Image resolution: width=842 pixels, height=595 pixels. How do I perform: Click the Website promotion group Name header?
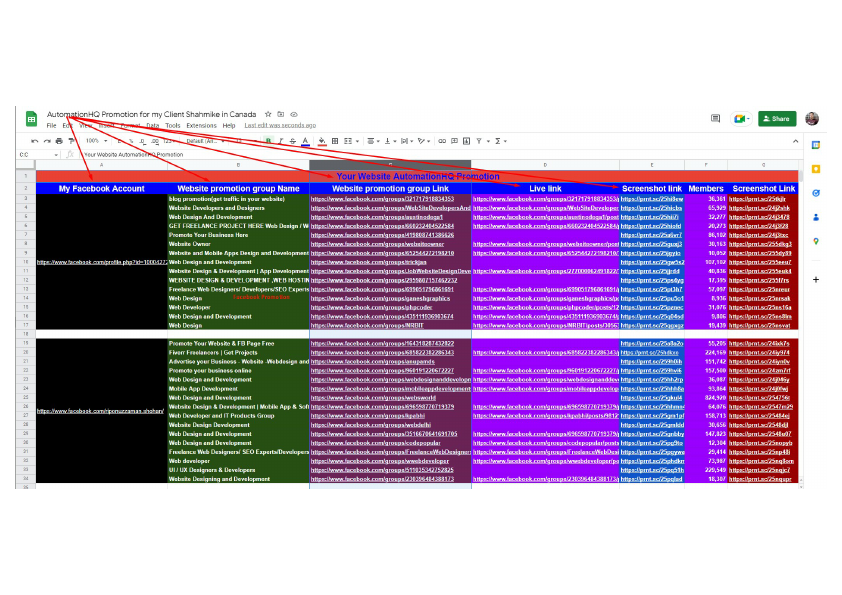pos(238,188)
